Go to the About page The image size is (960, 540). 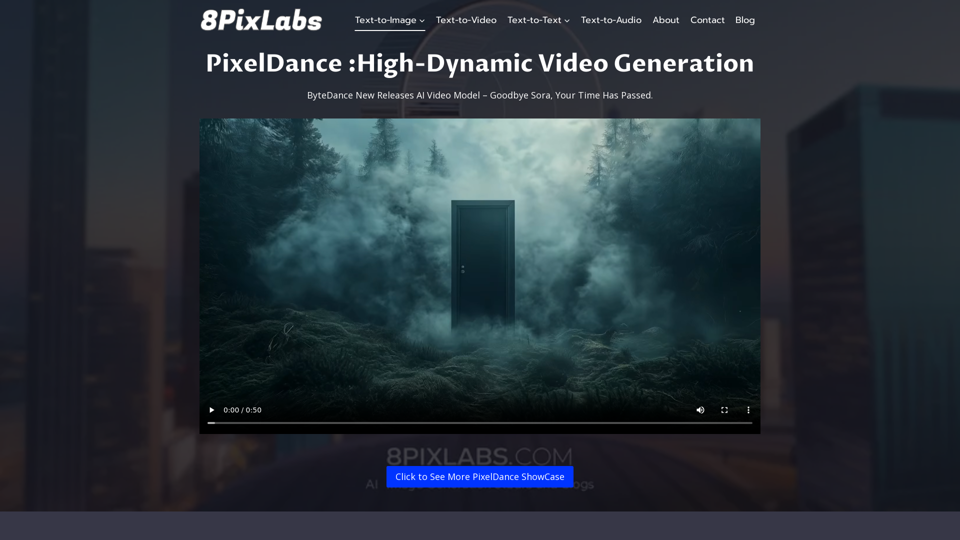pyautogui.click(x=666, y=20)
